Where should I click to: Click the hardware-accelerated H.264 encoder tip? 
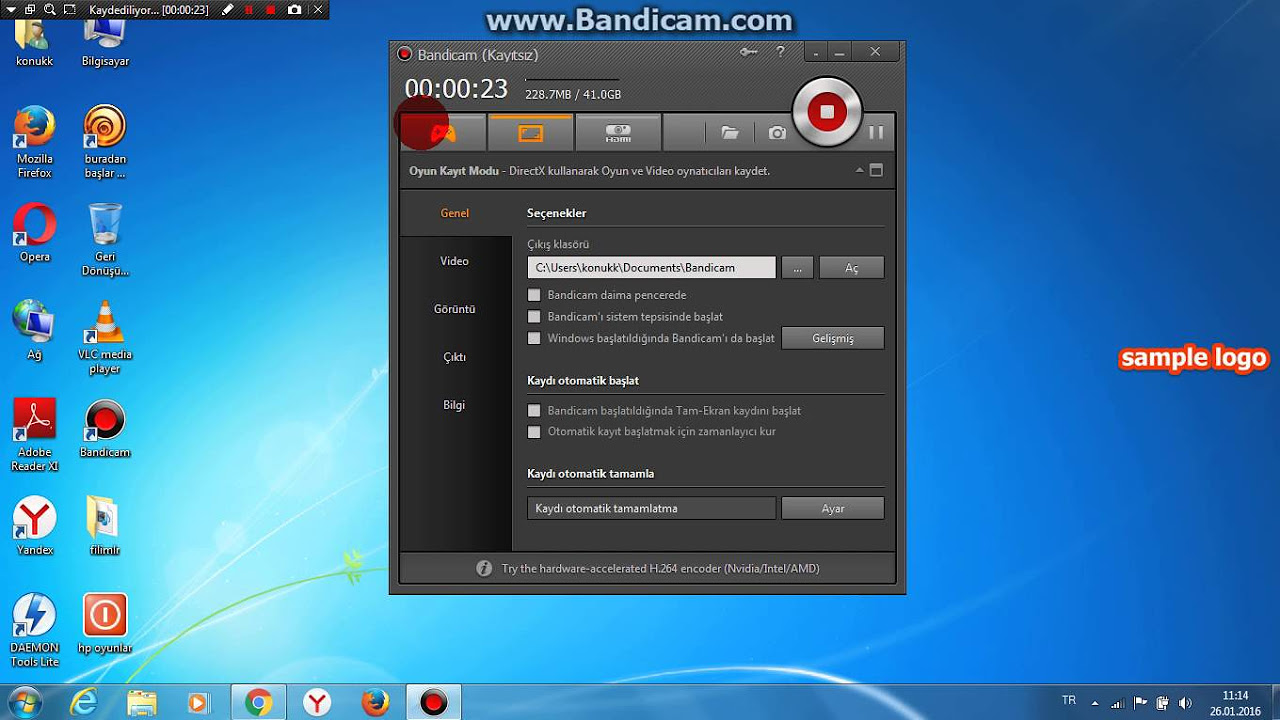click(x=660, y=568)
